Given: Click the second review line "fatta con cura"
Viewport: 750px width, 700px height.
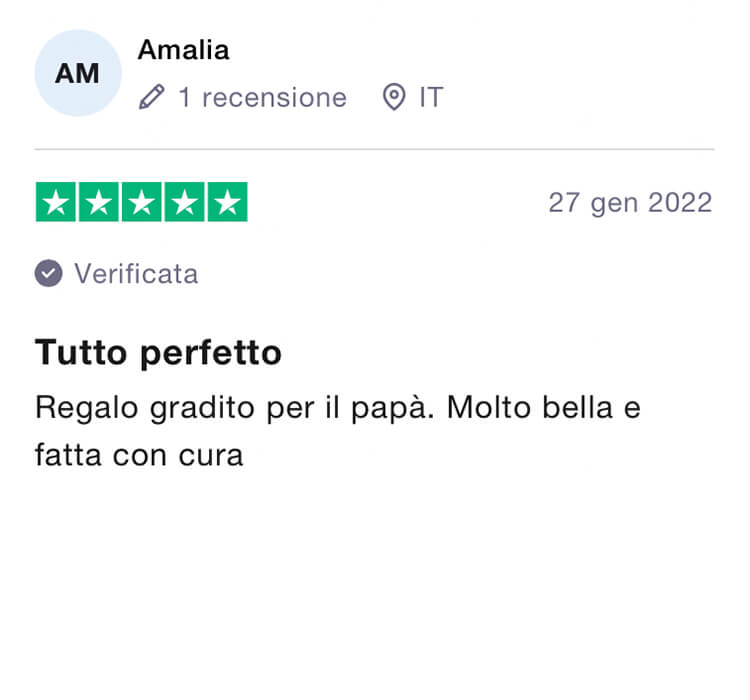Looking at the screenshot, I should 139,455.
